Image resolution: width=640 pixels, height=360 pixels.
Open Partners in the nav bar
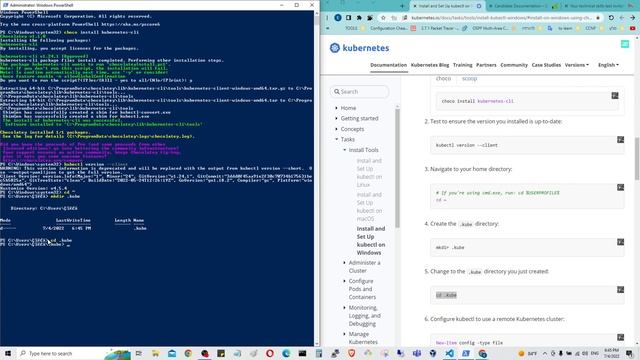(x=486, y=65)
